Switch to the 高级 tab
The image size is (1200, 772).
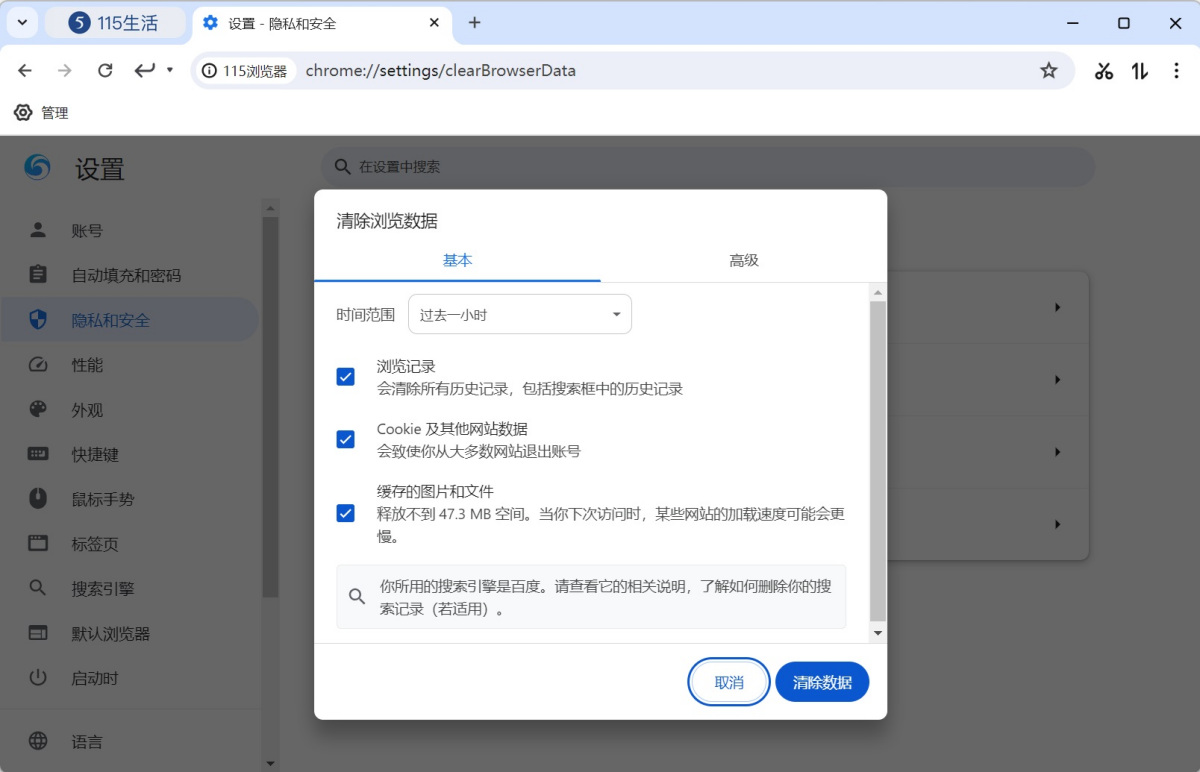point(743,260)
